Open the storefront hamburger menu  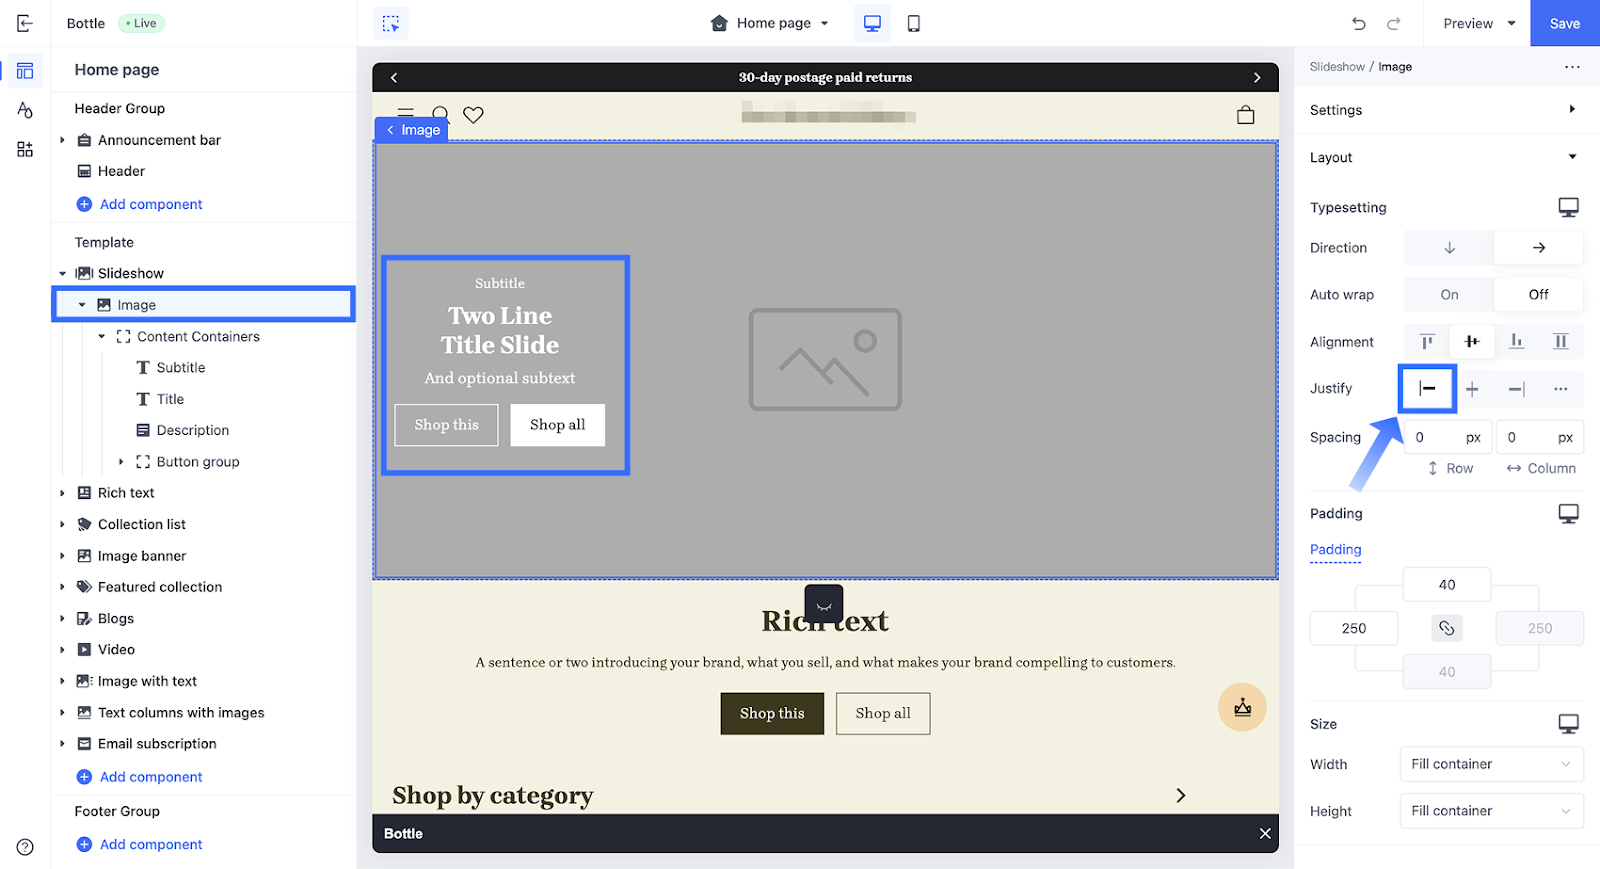click(405, 113)
